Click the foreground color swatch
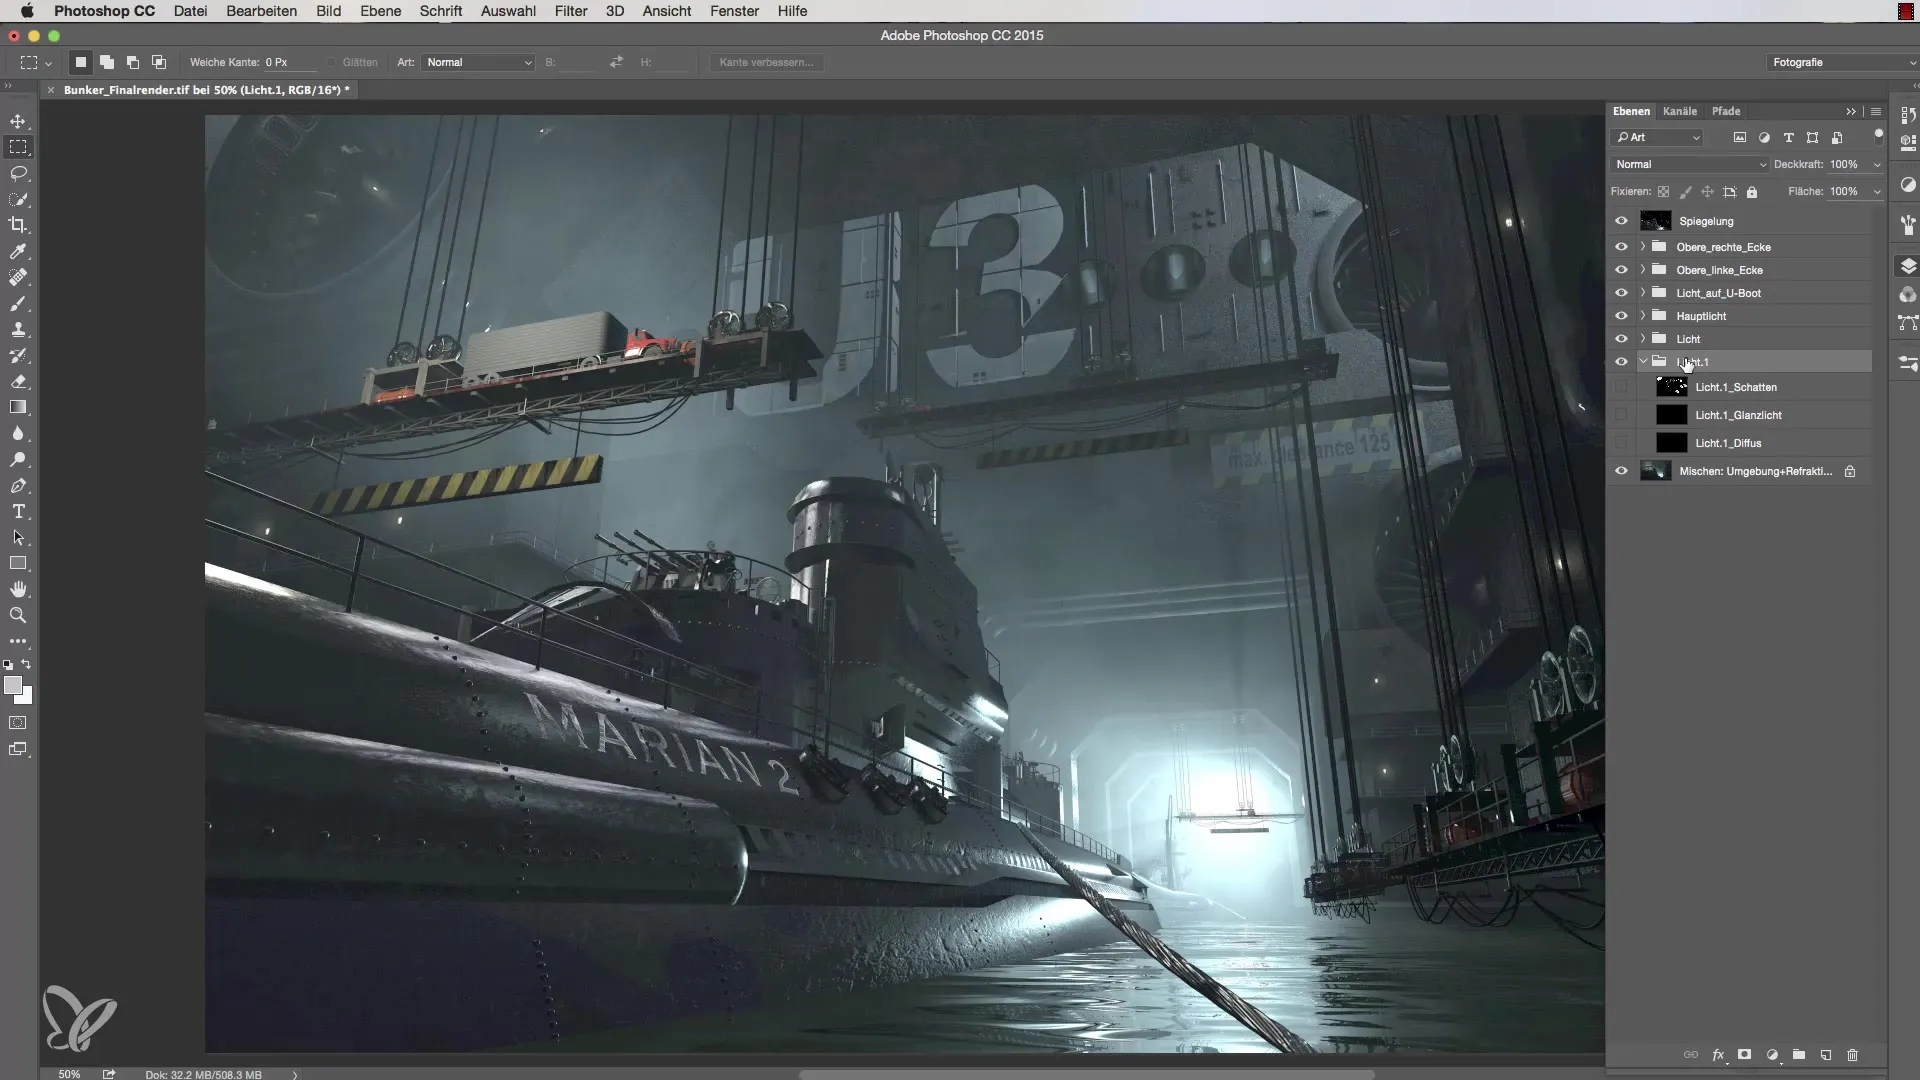1920x1080 pixels. (12, 685)
